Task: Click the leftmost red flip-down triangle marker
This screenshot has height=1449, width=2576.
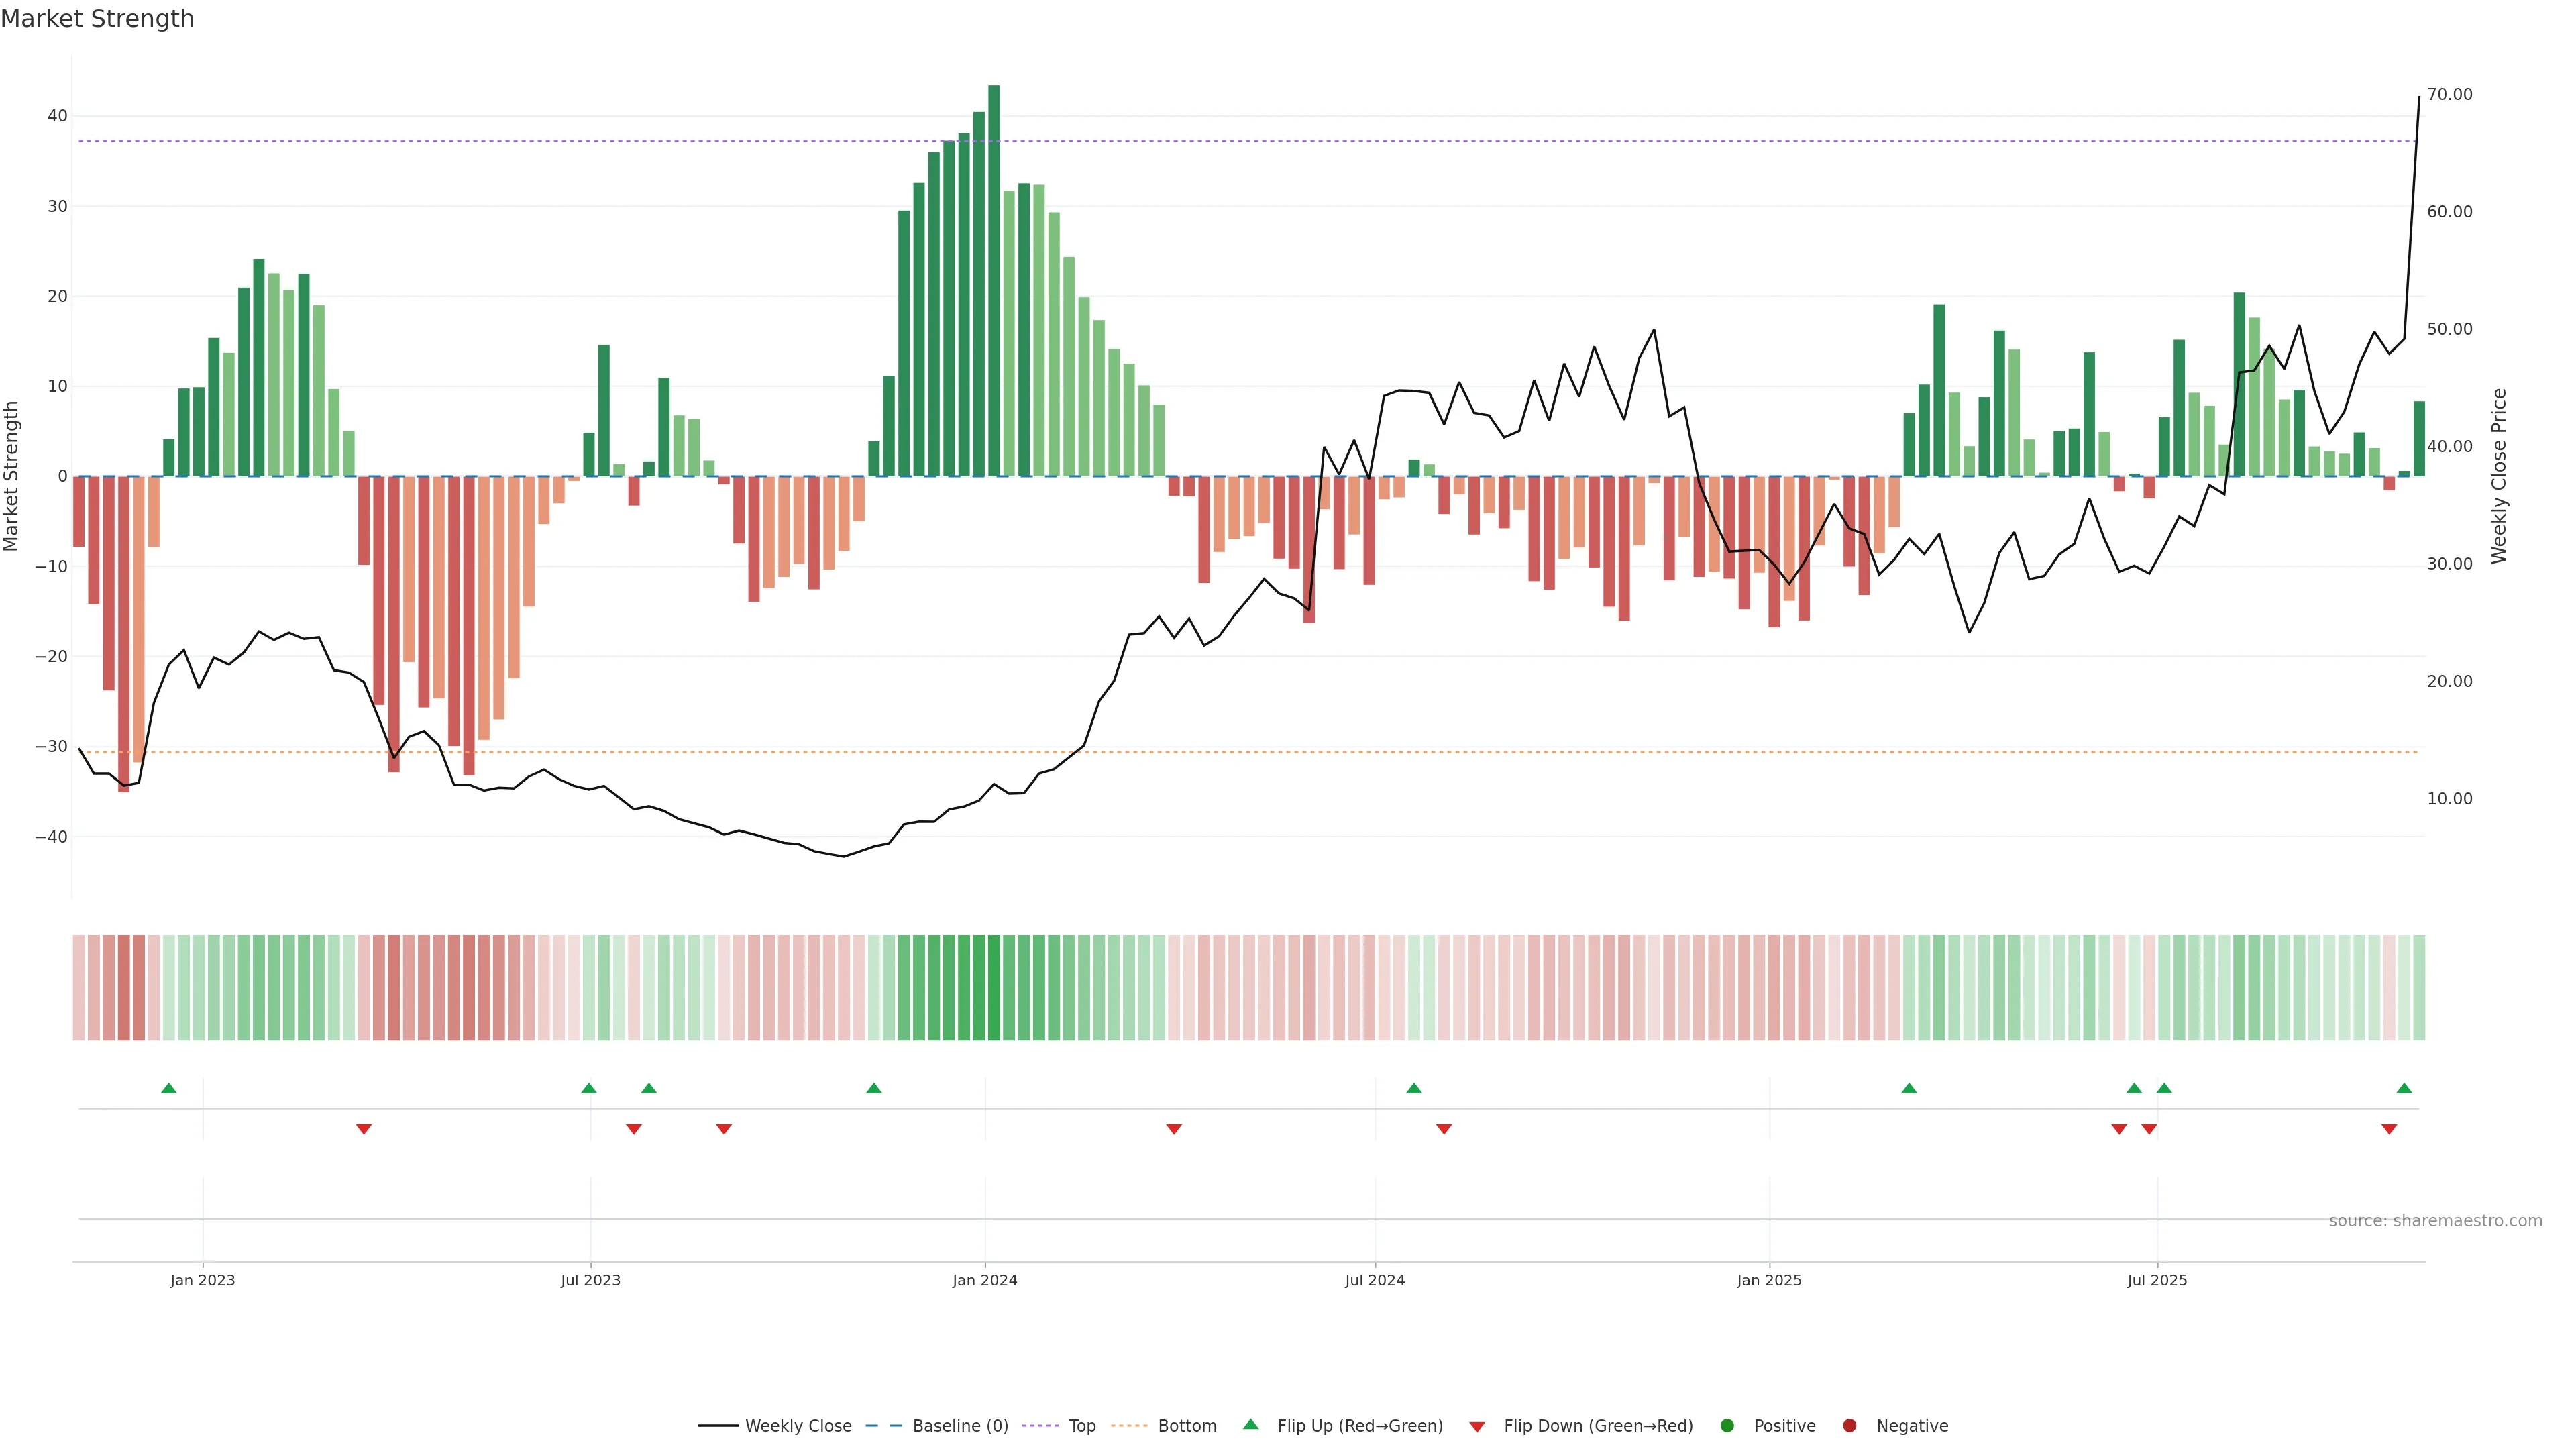Action: click(x=364, y=1129)
